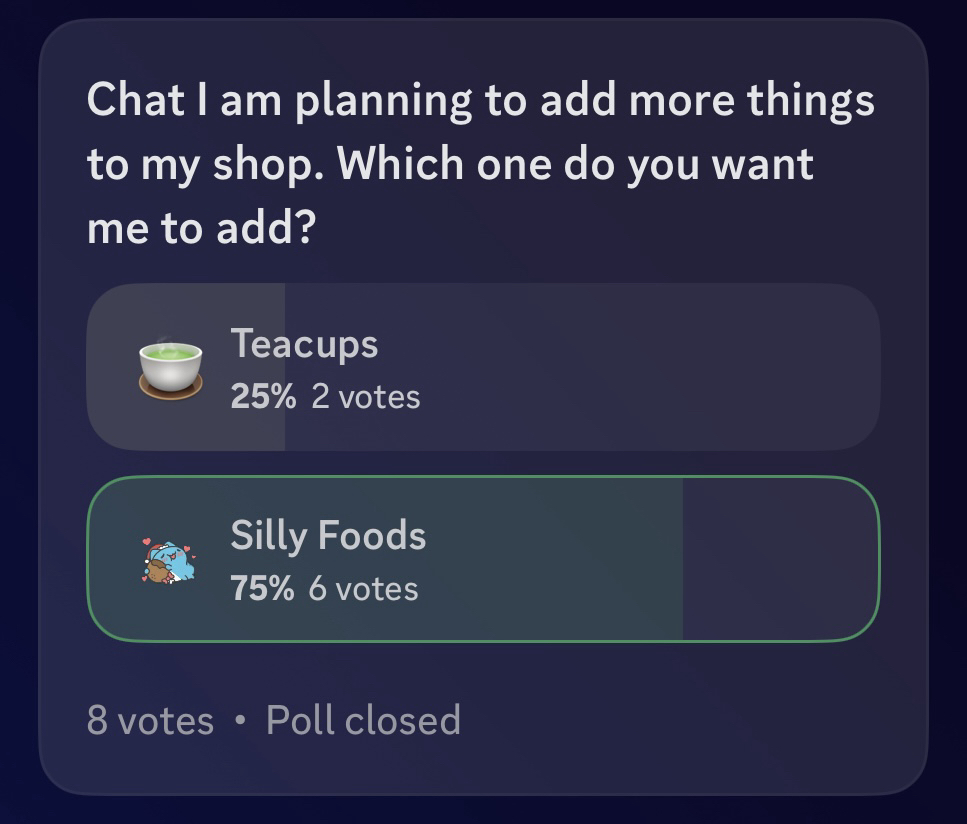Click the filled Silly Foods bar beyond the vote text
Viewport: 967px width, 824px height.
click(x=560, y=560)
